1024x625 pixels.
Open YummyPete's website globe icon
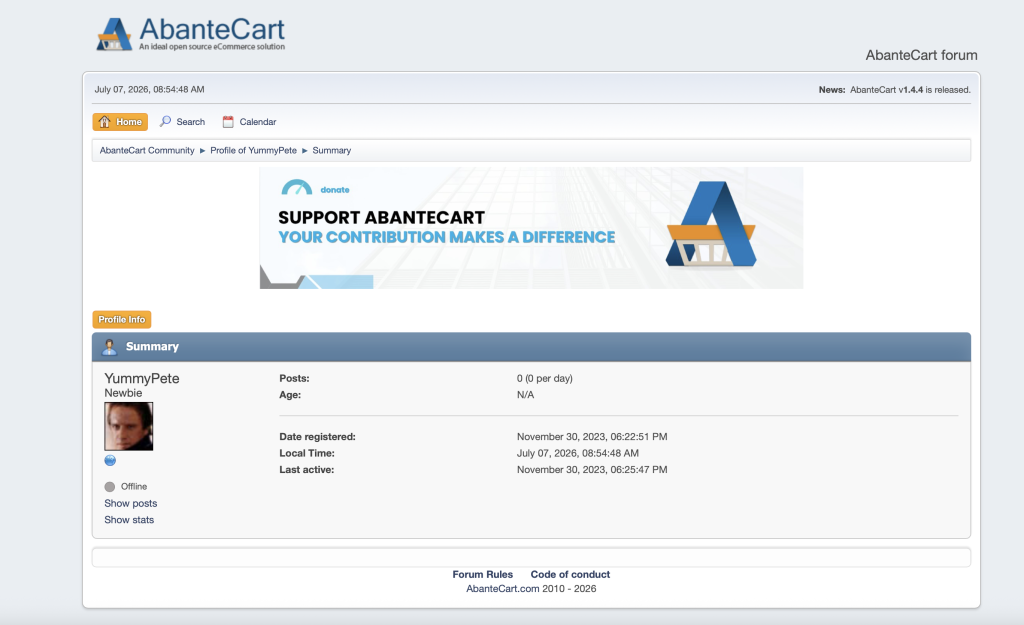(110, 460)
